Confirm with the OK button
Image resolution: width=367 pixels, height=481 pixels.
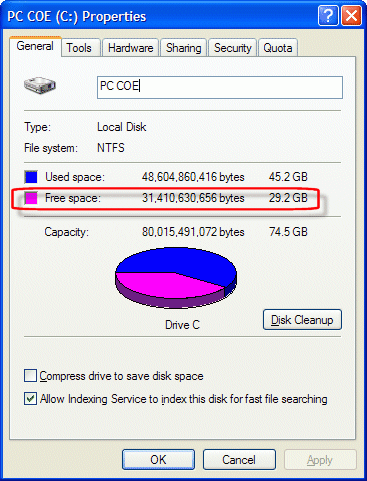click(158, 459)
